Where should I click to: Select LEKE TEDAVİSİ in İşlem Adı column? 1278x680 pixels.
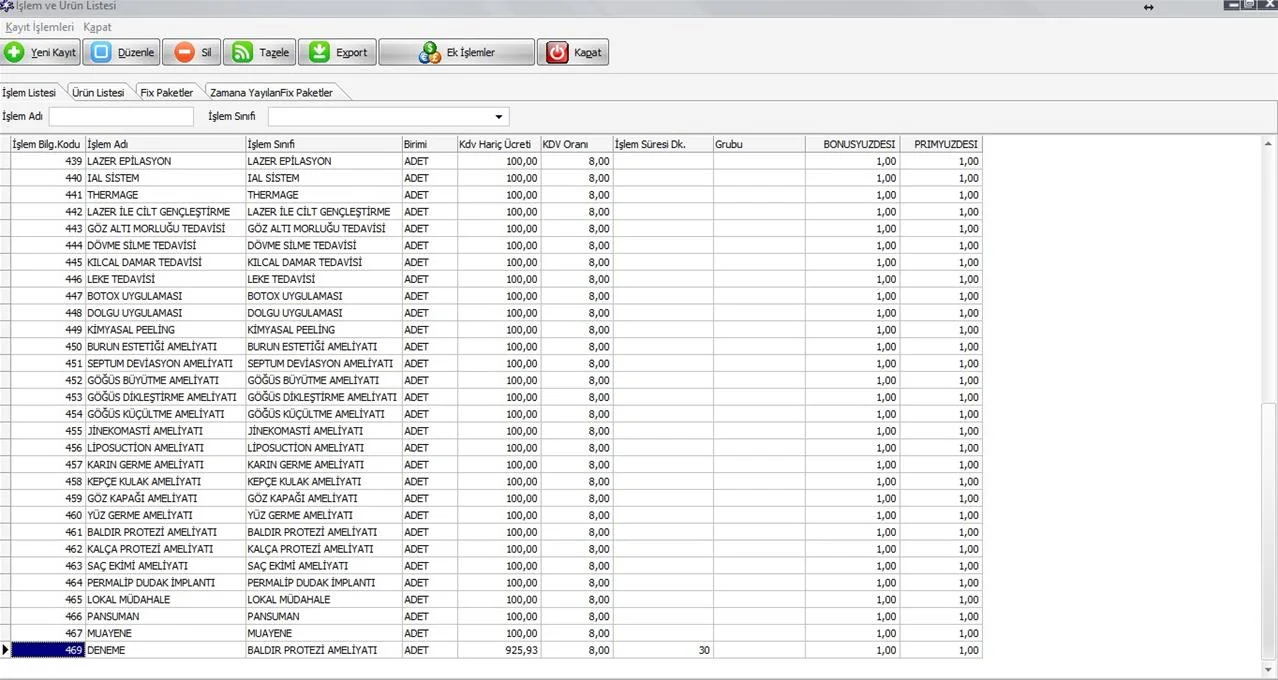point(121,279)
